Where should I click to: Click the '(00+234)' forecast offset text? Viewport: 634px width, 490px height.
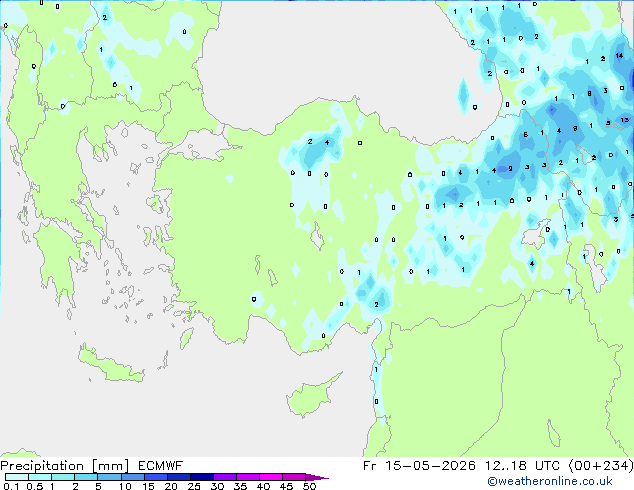coord(601,466)
